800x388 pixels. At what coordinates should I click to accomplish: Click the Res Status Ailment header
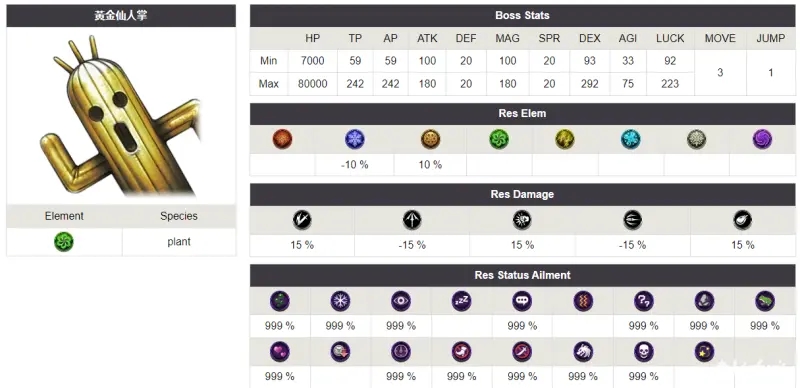[522, 275]
